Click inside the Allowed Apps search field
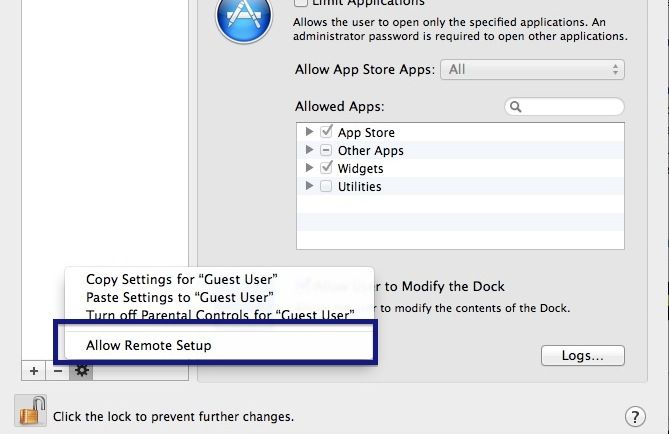The image size is (669, 434). [572, 106]
